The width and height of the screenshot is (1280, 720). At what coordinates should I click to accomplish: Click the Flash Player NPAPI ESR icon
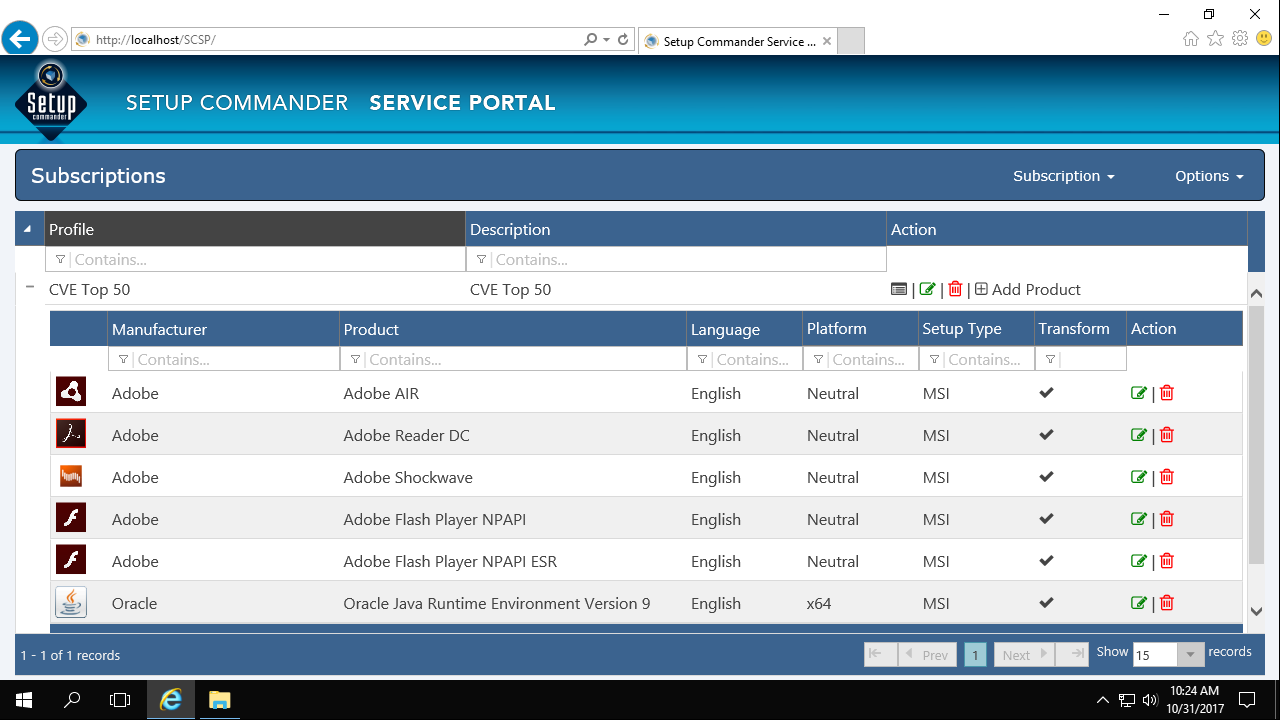(71, 560)
